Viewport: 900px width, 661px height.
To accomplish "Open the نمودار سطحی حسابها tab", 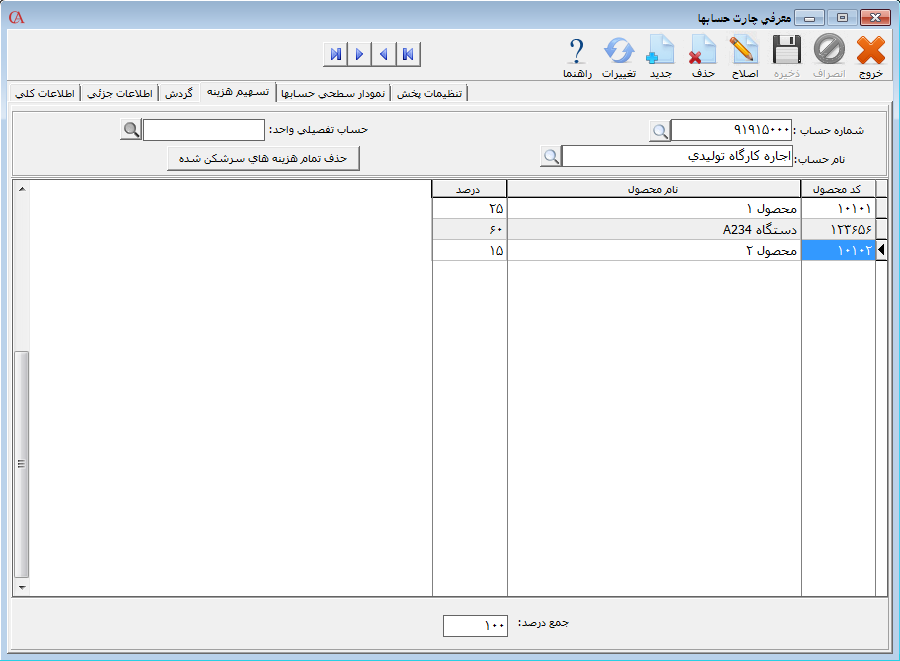I will click(332, 93).
